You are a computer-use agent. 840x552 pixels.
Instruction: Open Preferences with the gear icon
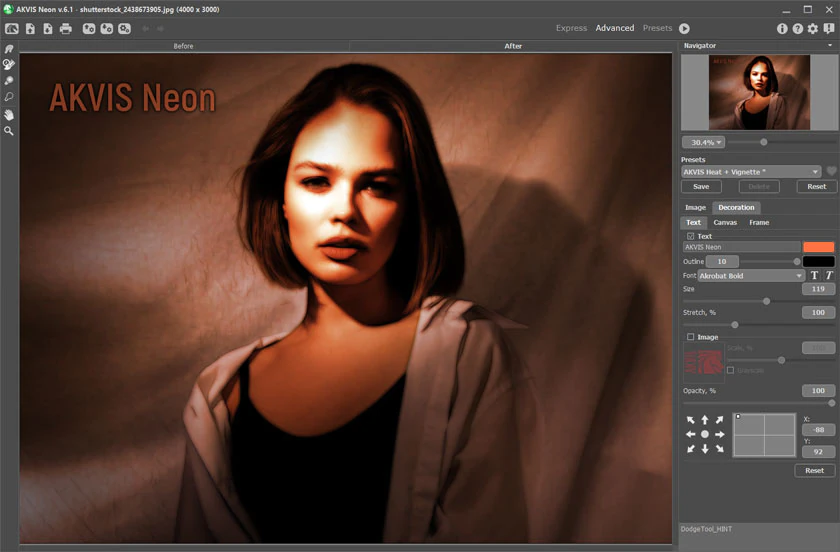click(813, 28)
